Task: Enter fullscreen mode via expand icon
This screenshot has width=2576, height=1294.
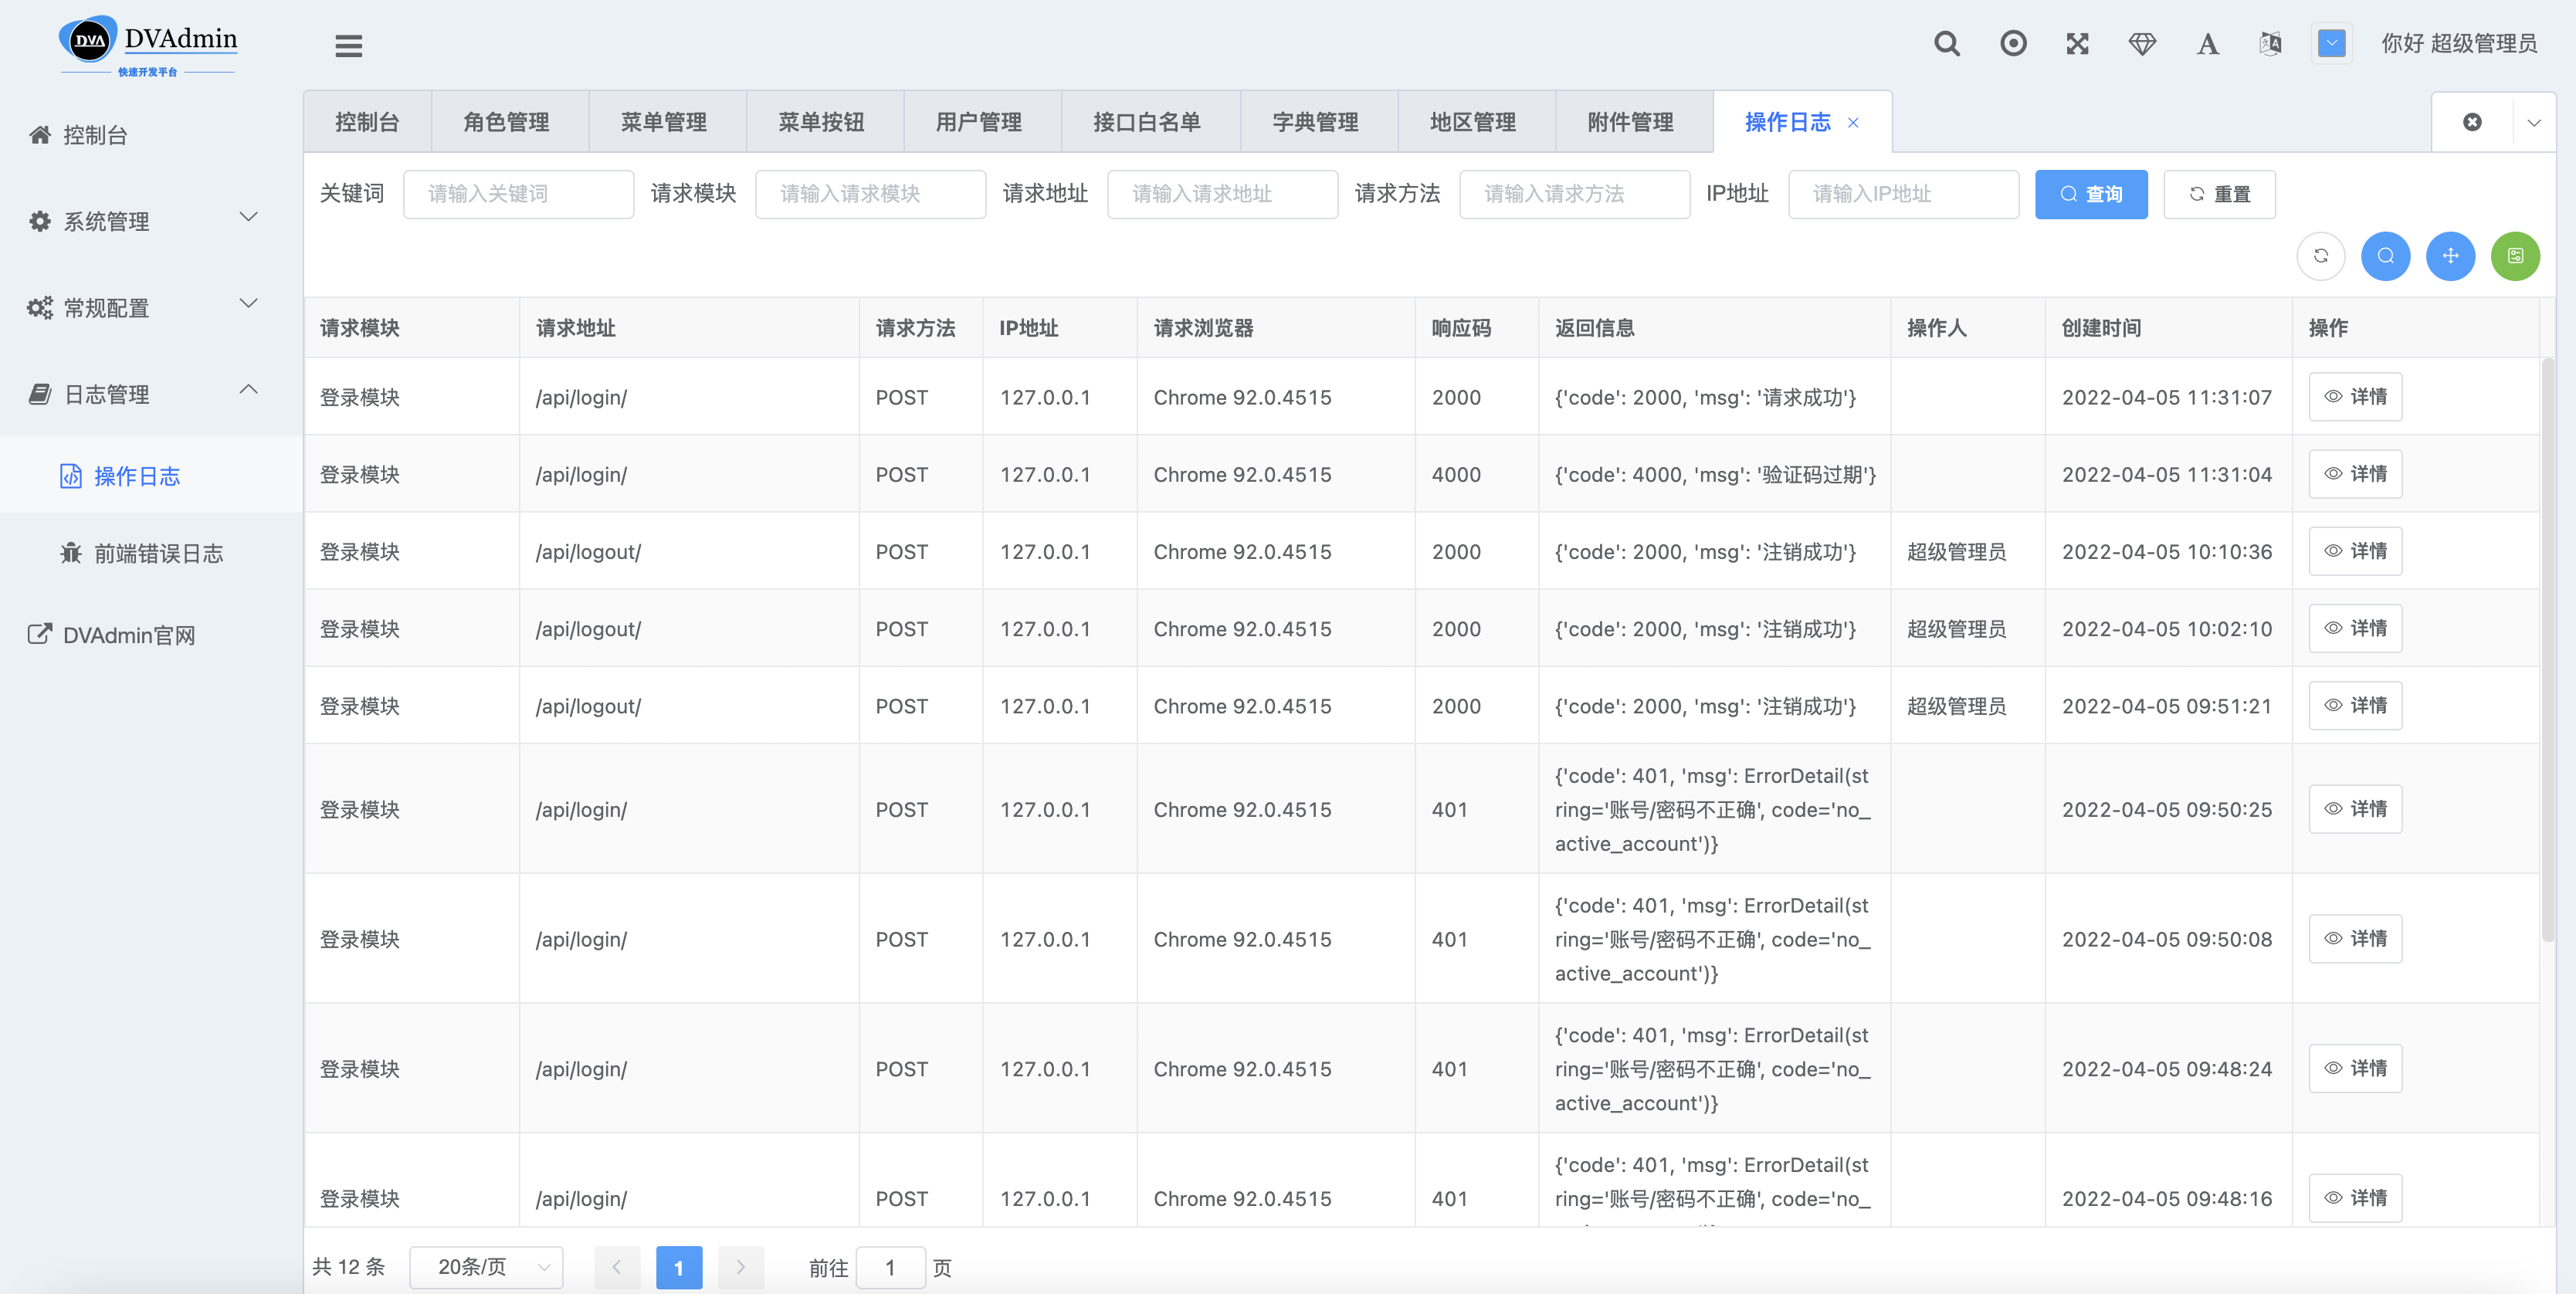Action: [2077, 43]
